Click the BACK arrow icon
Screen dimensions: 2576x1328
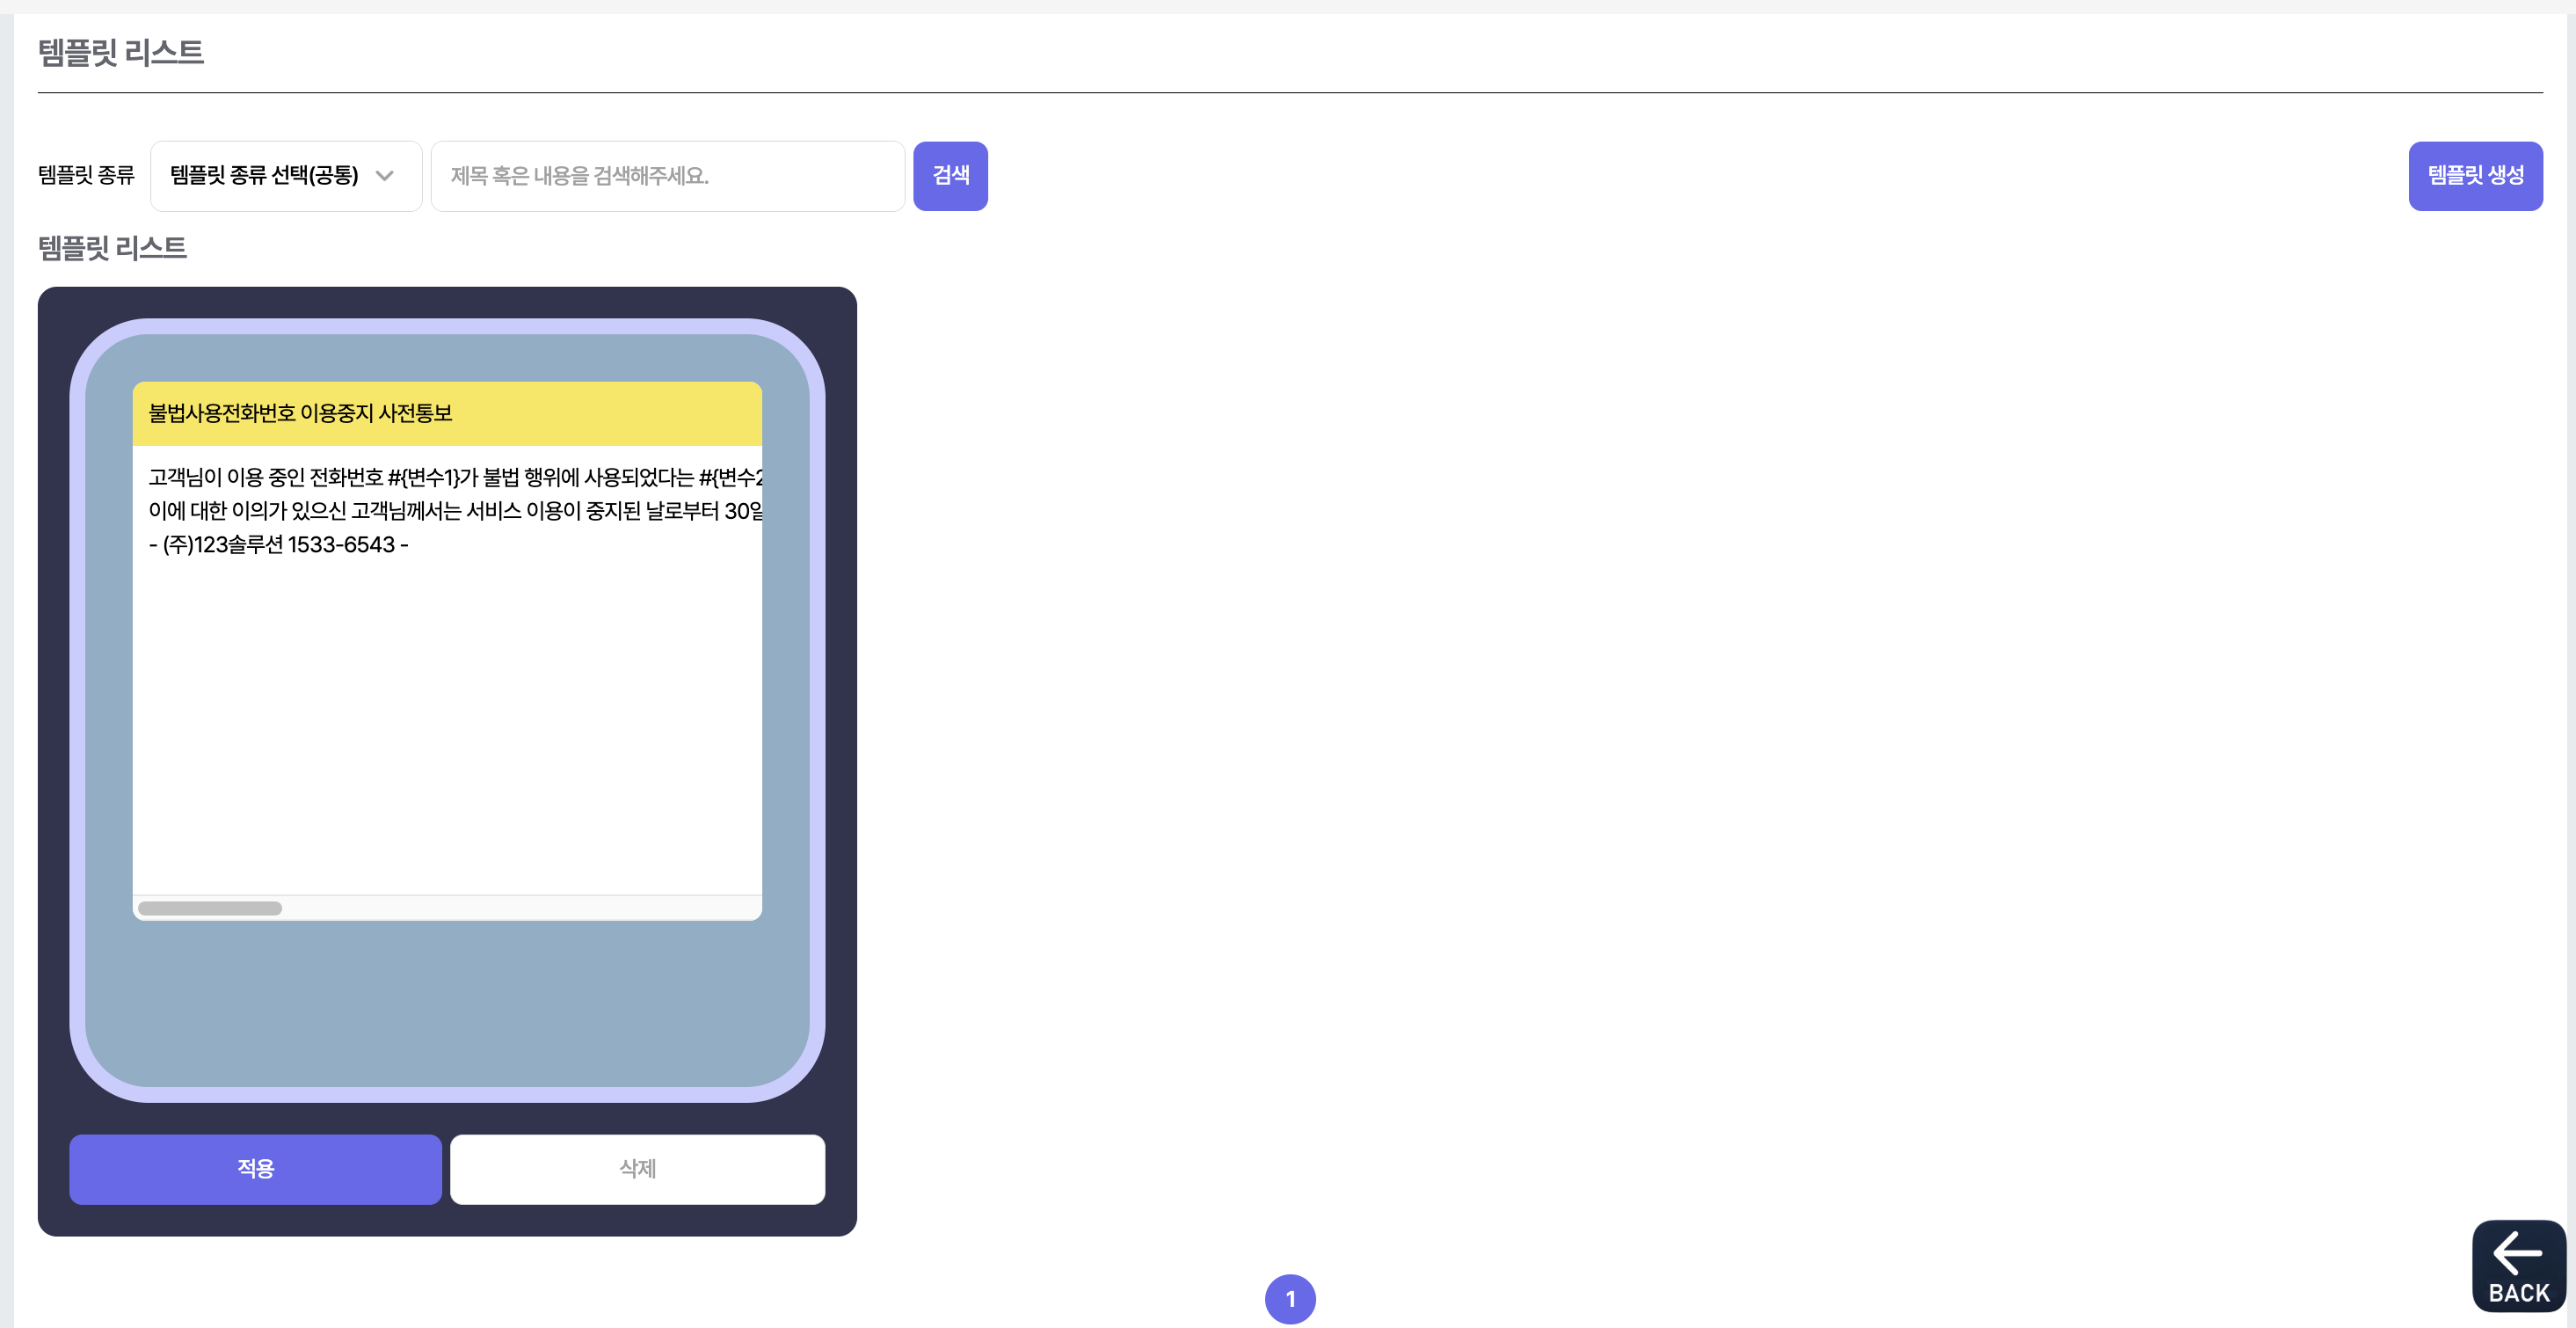point(2517,1252)
